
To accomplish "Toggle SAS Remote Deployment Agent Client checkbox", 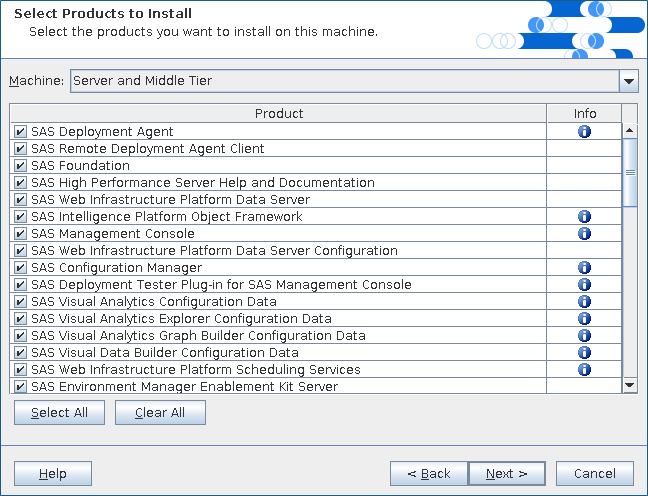I will click(x=20, y=149).
